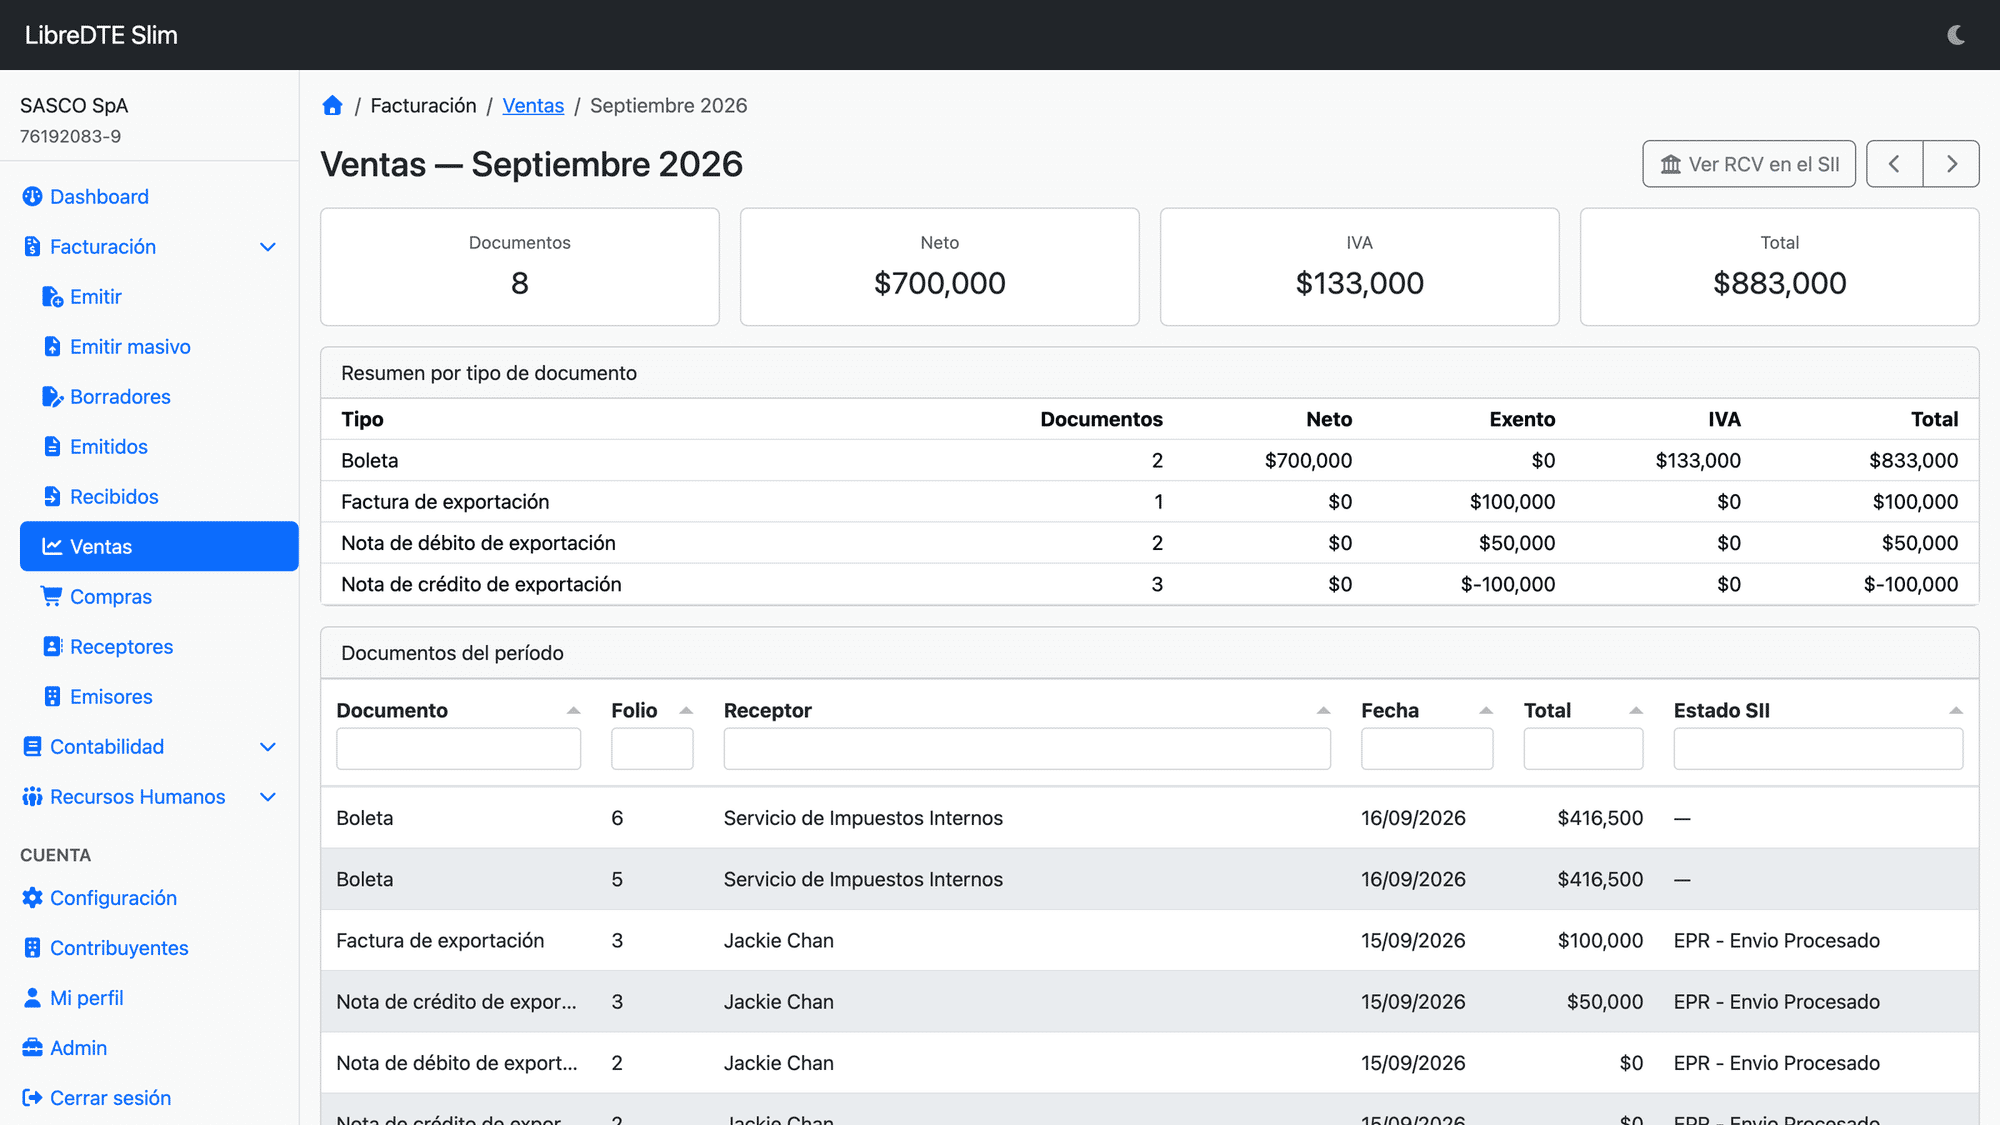Click the Compras shopping cart icon
The height and width of the screenshot is (1125, 2000).
coord(52,597)
